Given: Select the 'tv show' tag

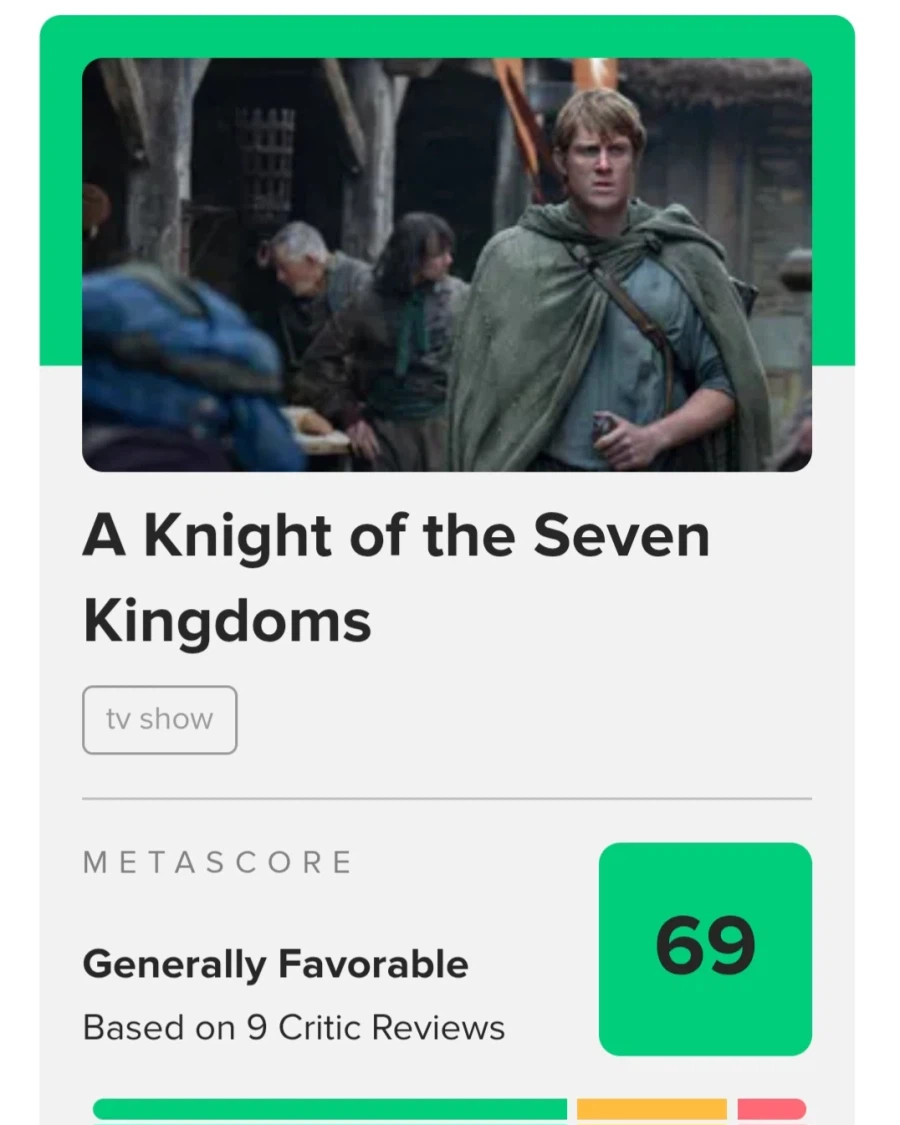Looking at the screenshot, I should (x=159, y=719).
